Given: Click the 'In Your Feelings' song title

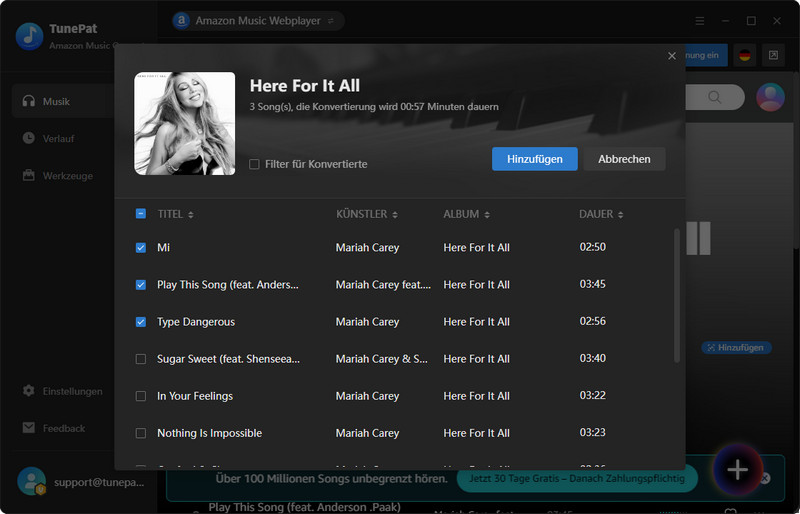Looking at the screenshot, I should [195, 396].
